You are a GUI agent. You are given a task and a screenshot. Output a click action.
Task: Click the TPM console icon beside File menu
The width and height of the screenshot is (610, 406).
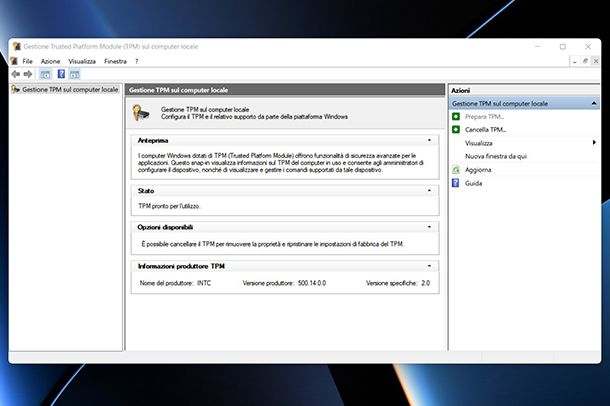point(14,61)
